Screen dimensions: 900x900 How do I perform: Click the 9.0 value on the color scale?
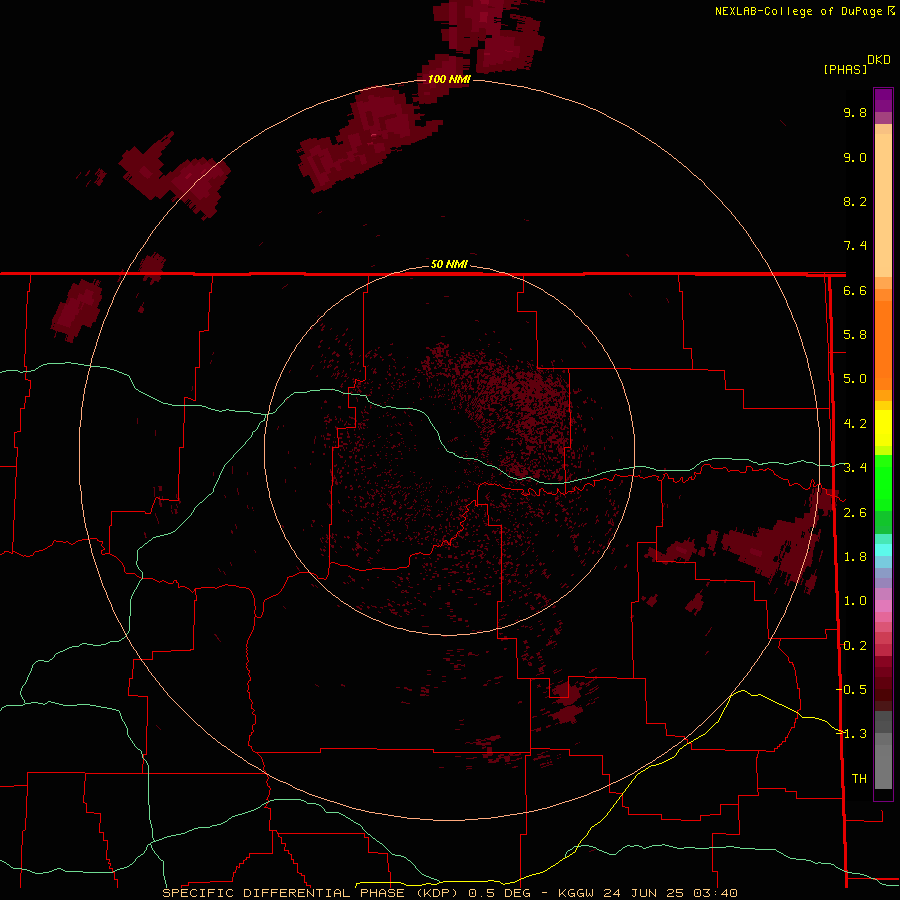pos(855,157)
